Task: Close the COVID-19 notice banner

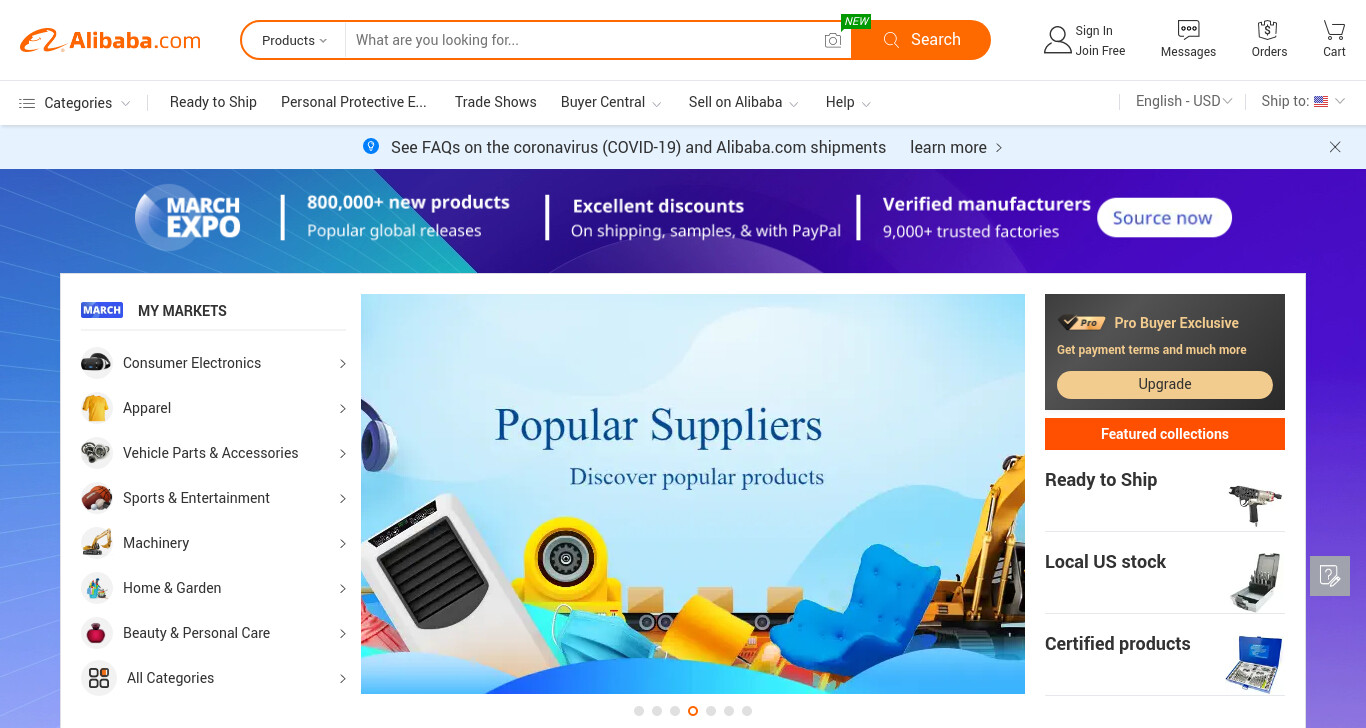Action: click(x=1335, y=147)
